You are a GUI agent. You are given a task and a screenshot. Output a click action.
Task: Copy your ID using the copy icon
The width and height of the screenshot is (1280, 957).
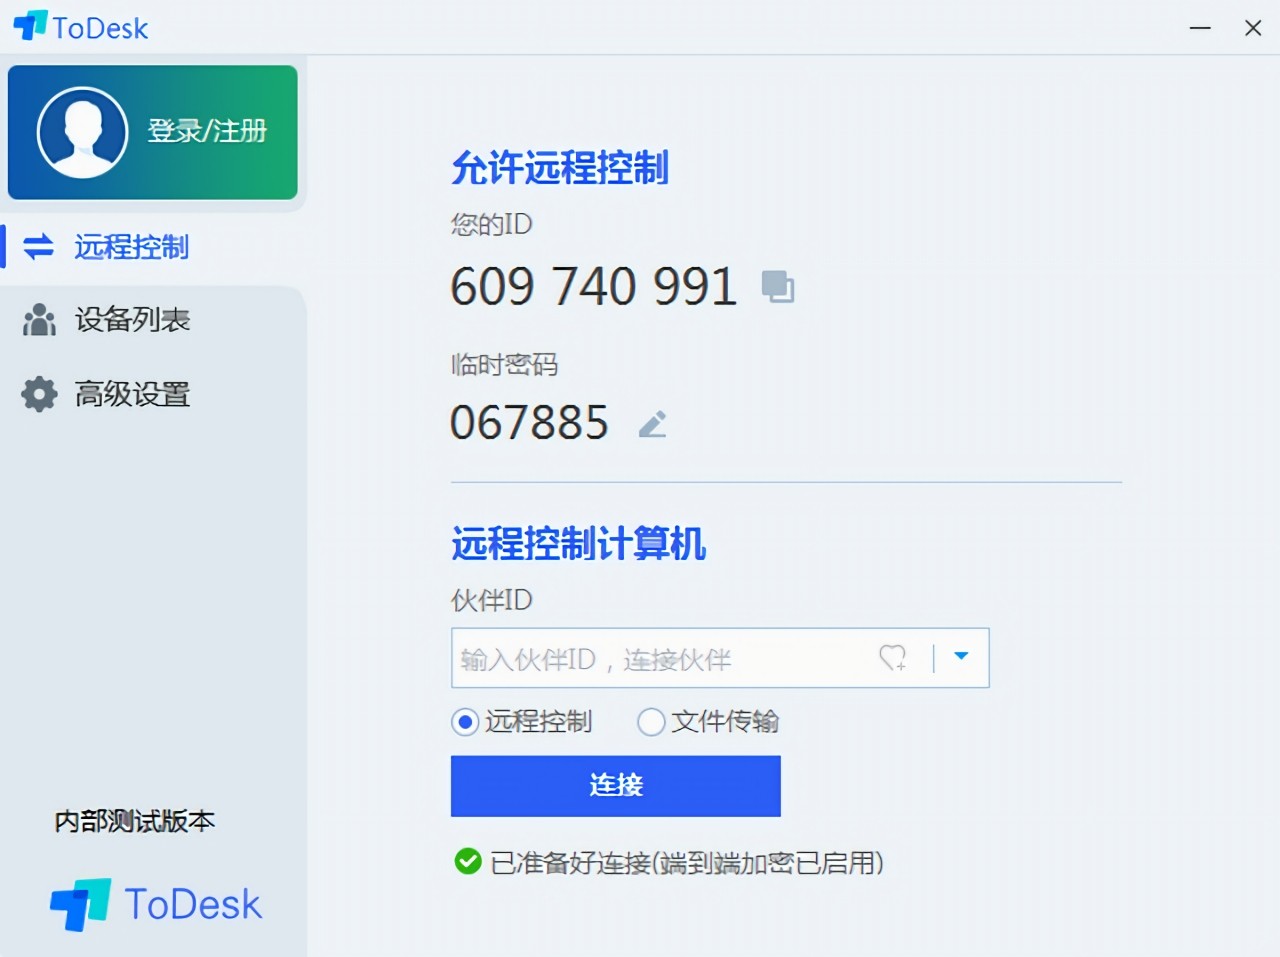(778, 286)
